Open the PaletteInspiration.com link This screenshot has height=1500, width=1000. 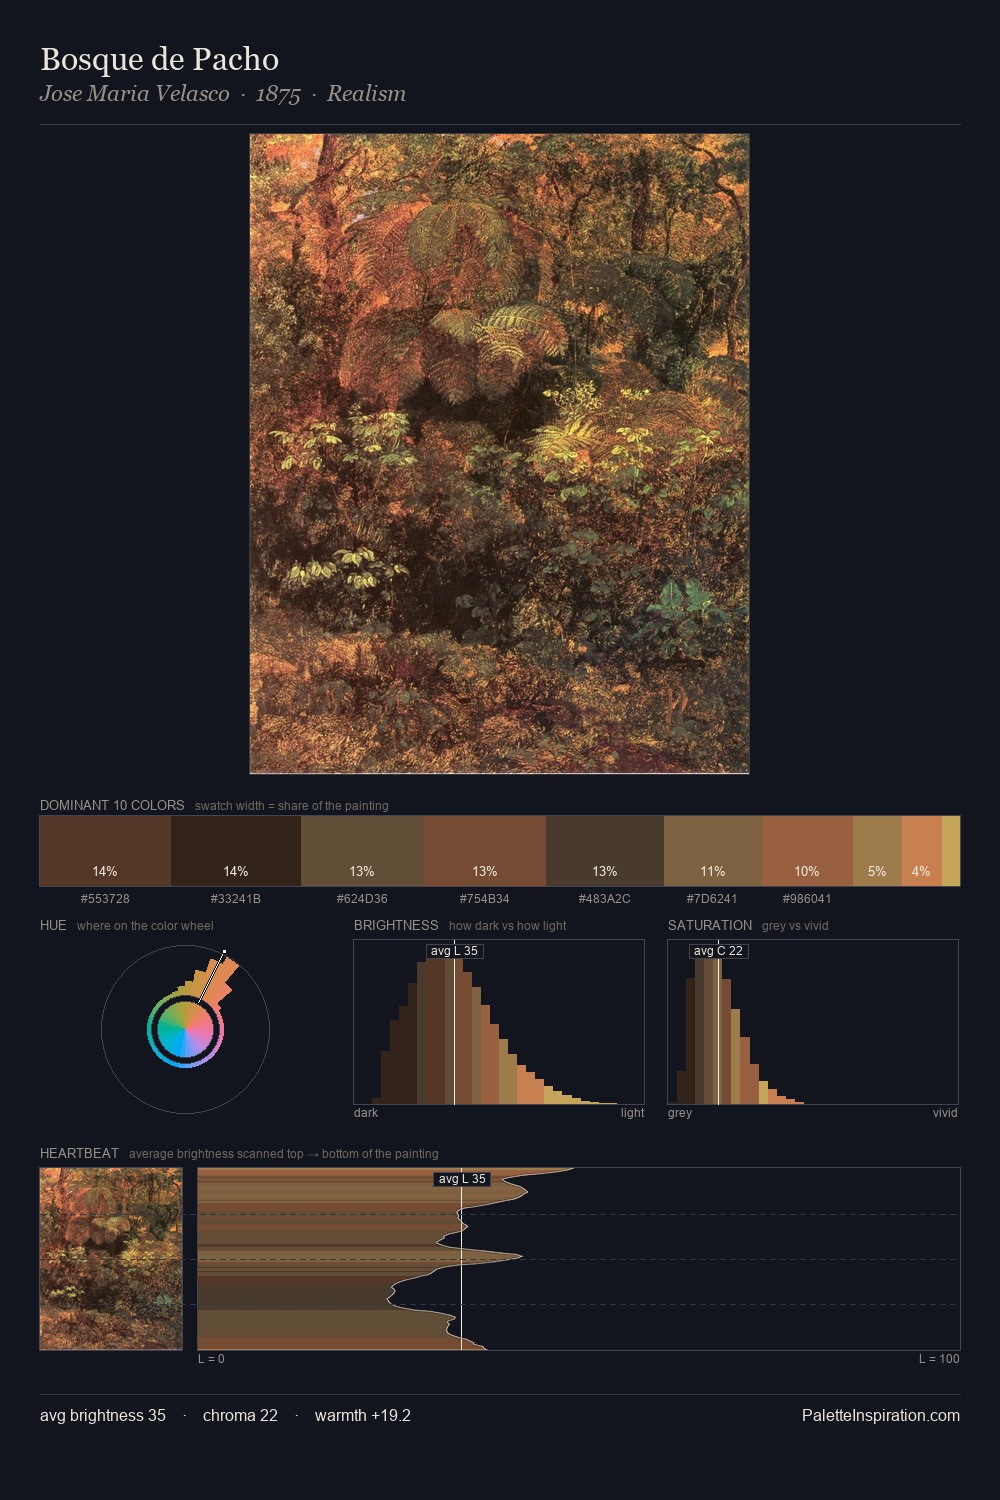881,1415
